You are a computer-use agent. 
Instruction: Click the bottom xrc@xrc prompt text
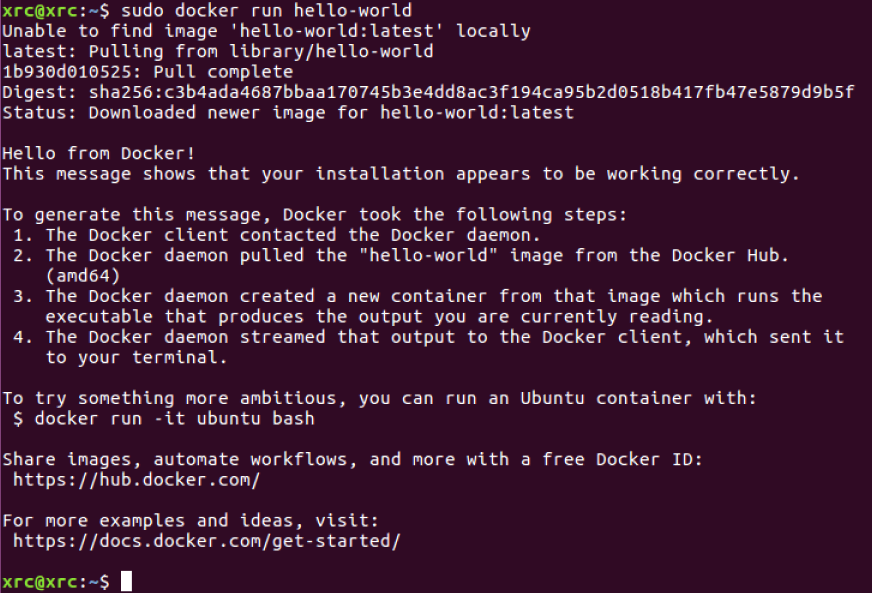coord(56,582)
